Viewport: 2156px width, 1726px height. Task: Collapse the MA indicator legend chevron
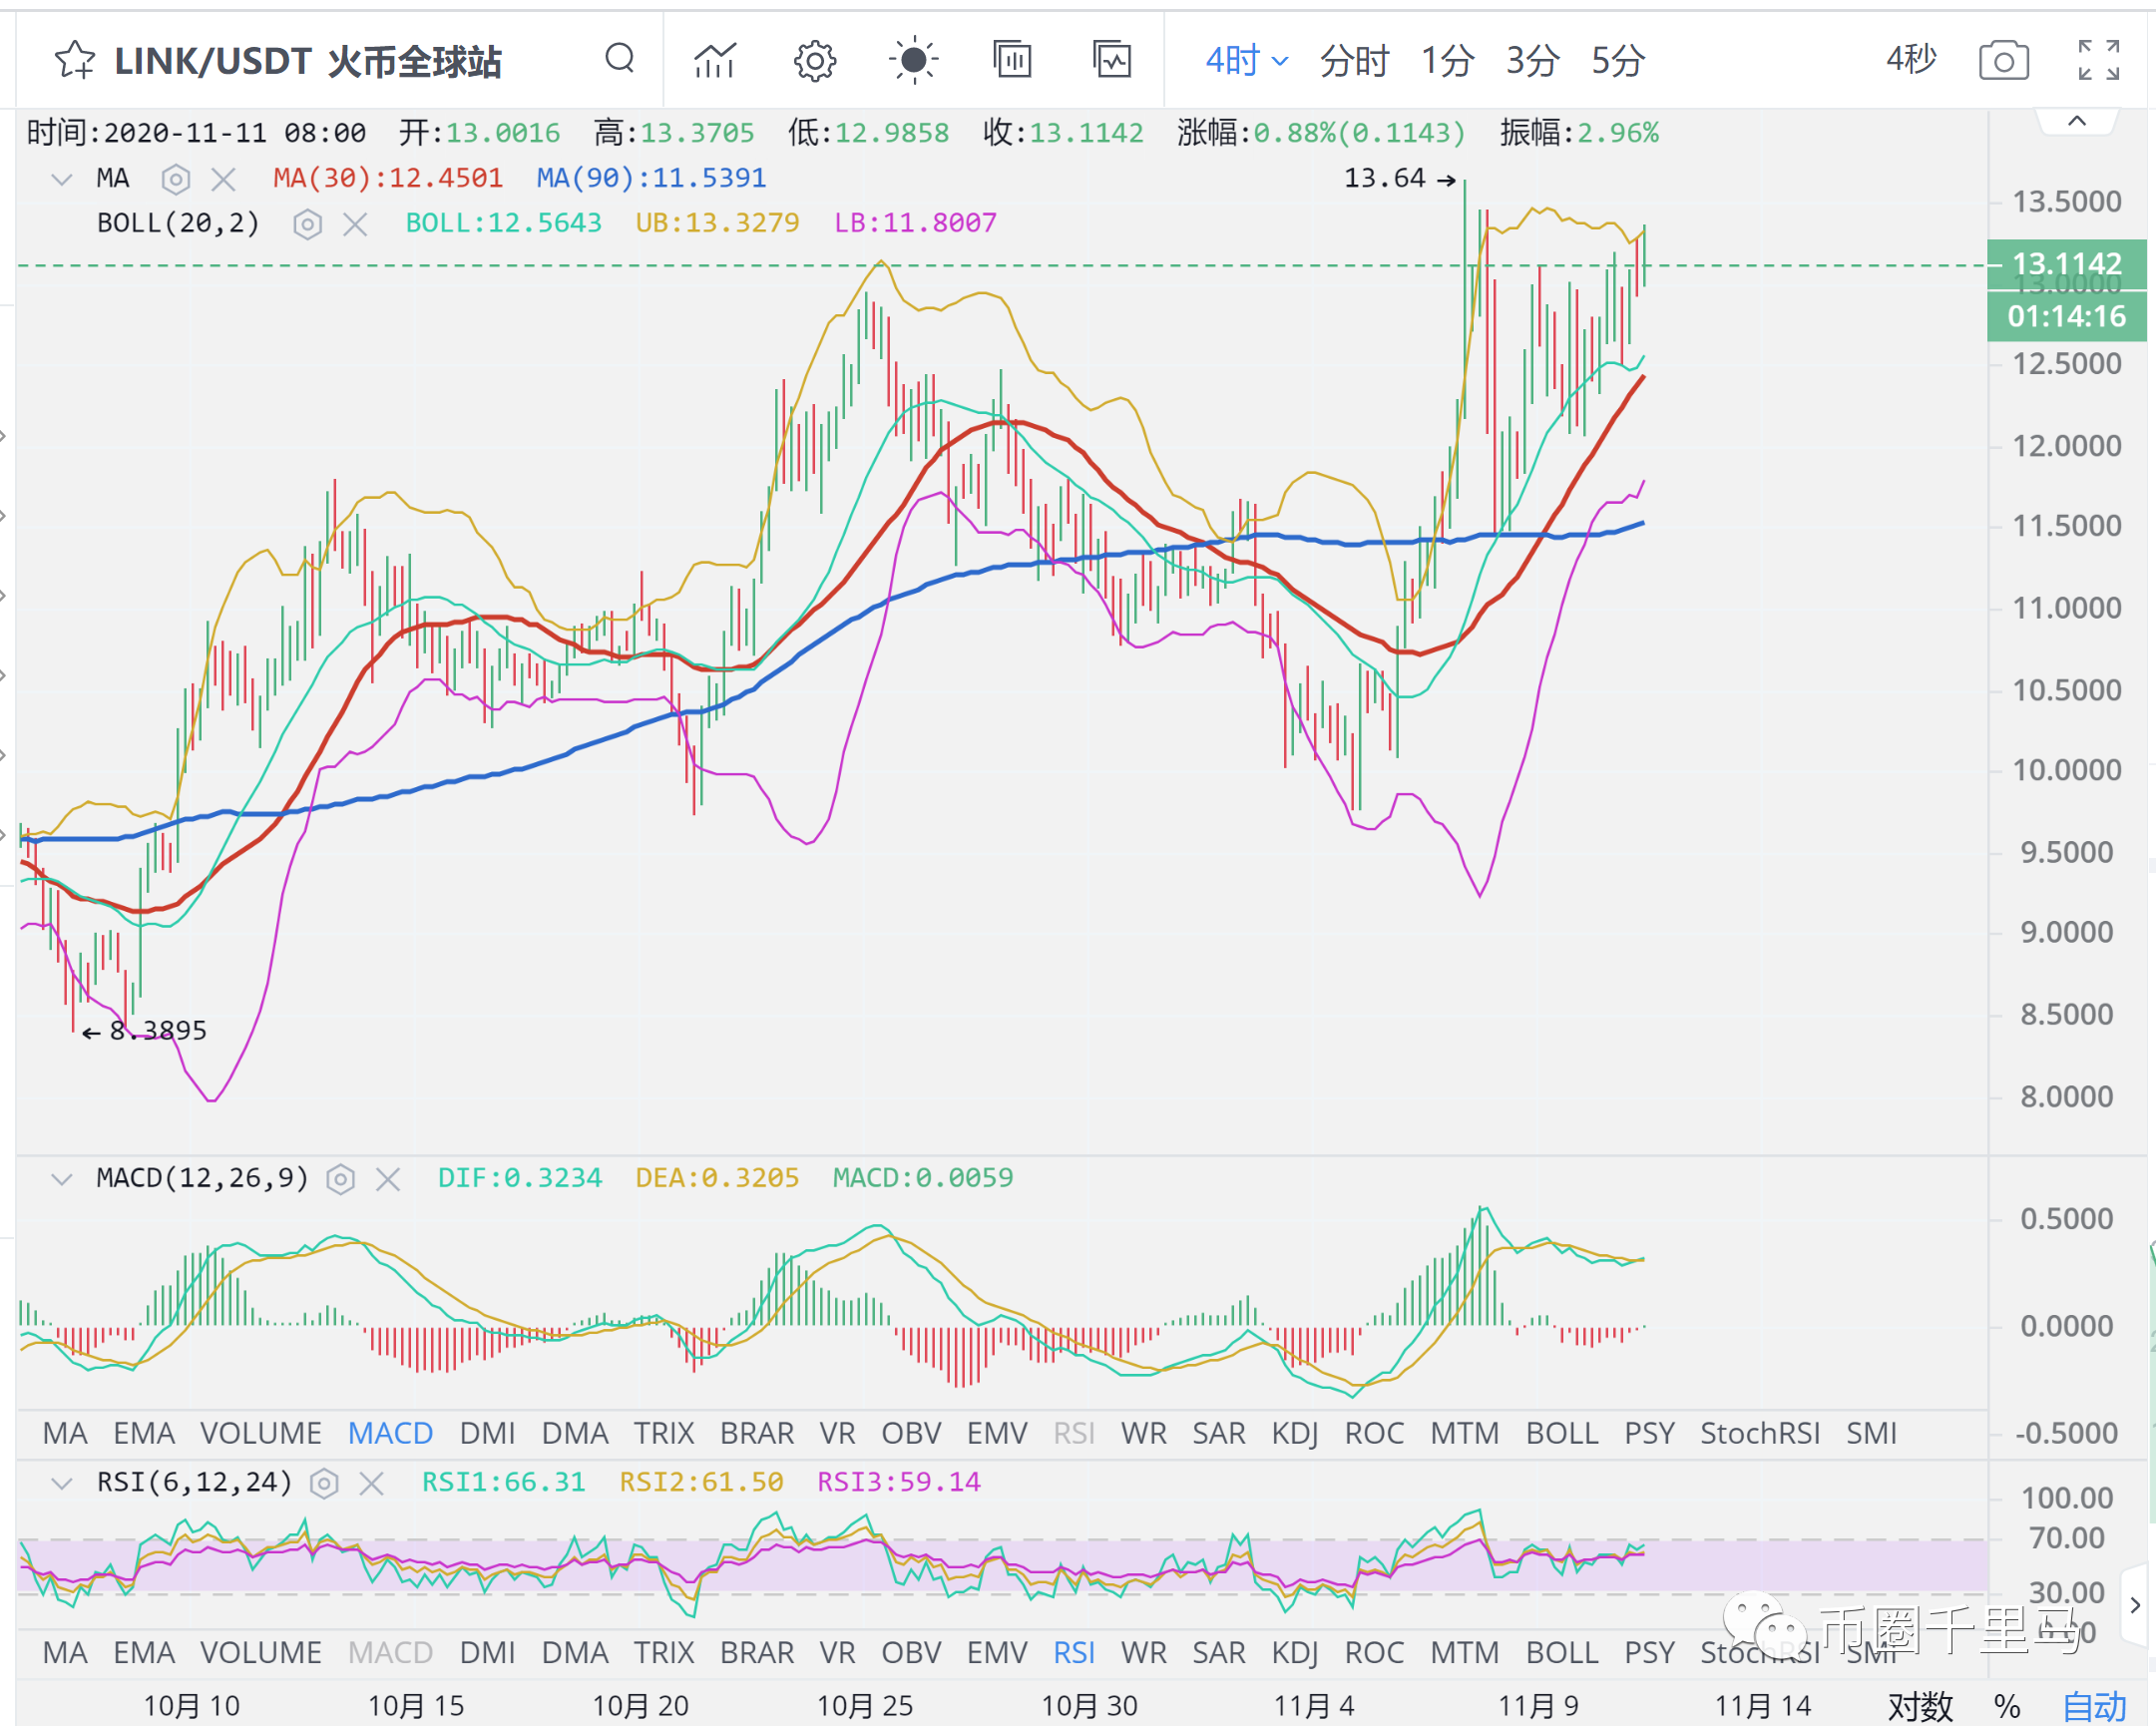tap(62, 179)
